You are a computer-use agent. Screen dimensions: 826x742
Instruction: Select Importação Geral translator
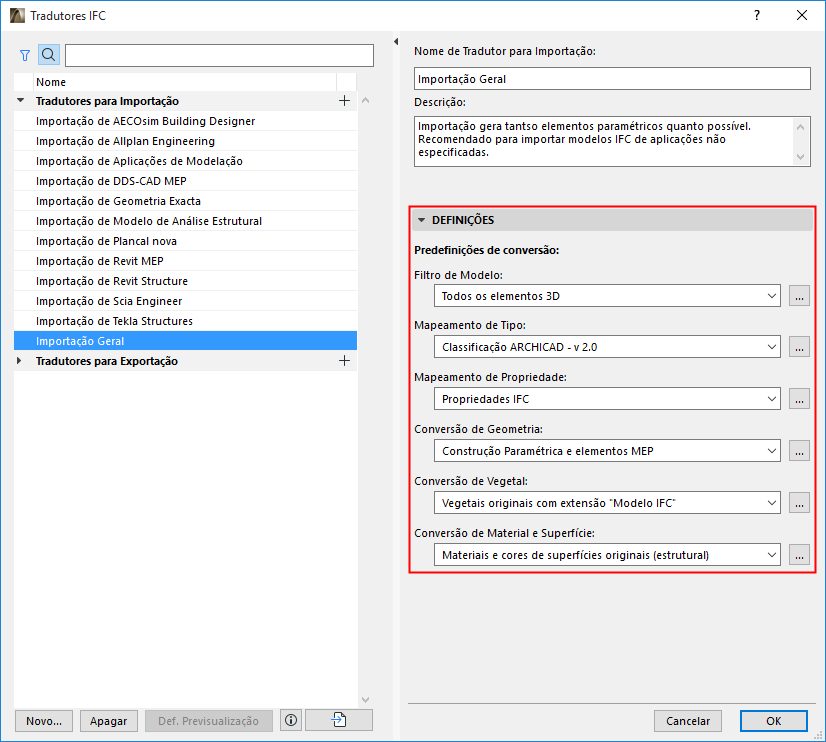point(185,341)
